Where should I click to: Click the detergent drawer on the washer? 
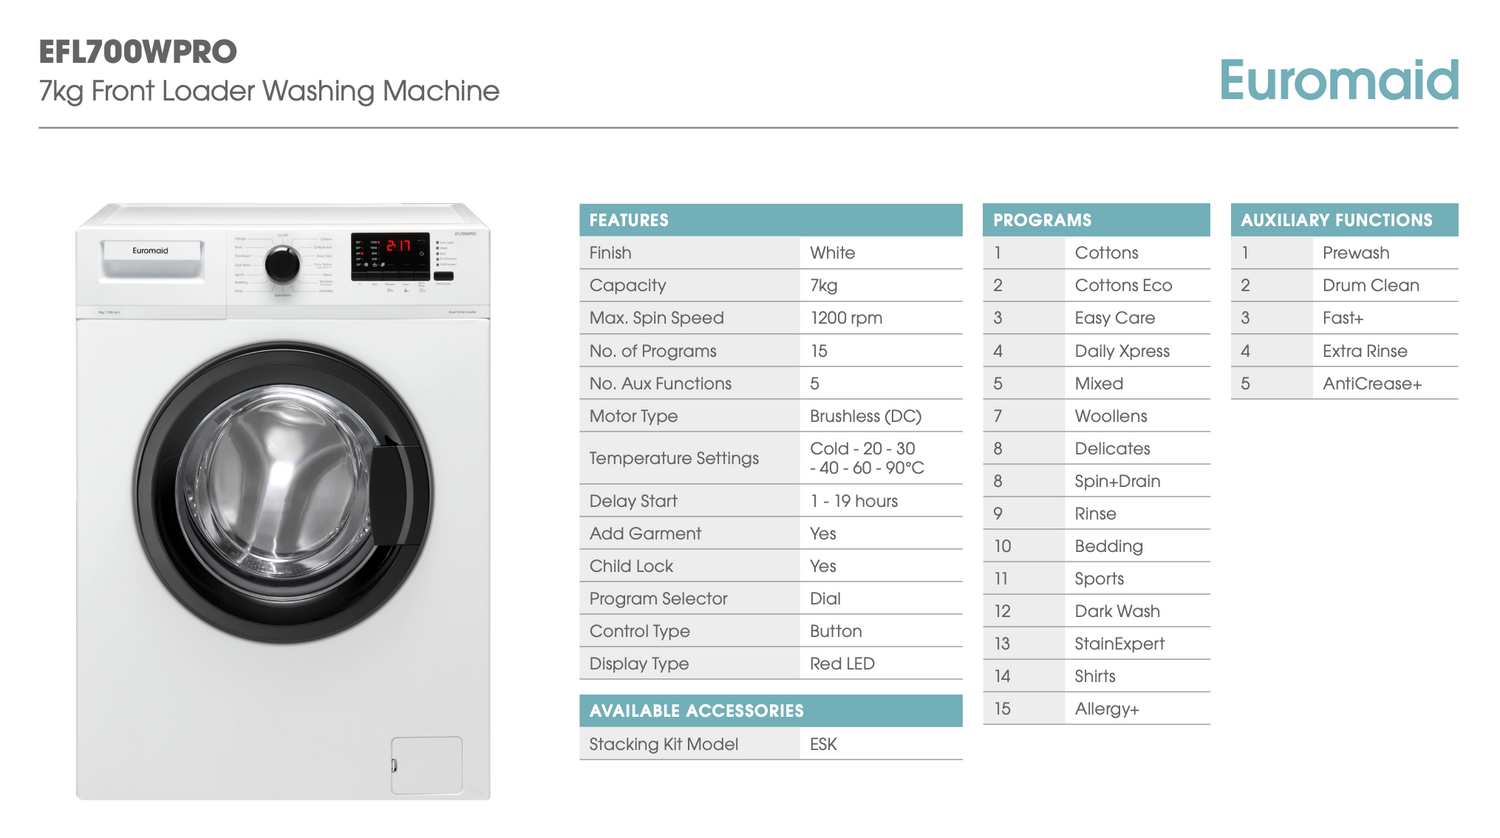coord(151,259)
